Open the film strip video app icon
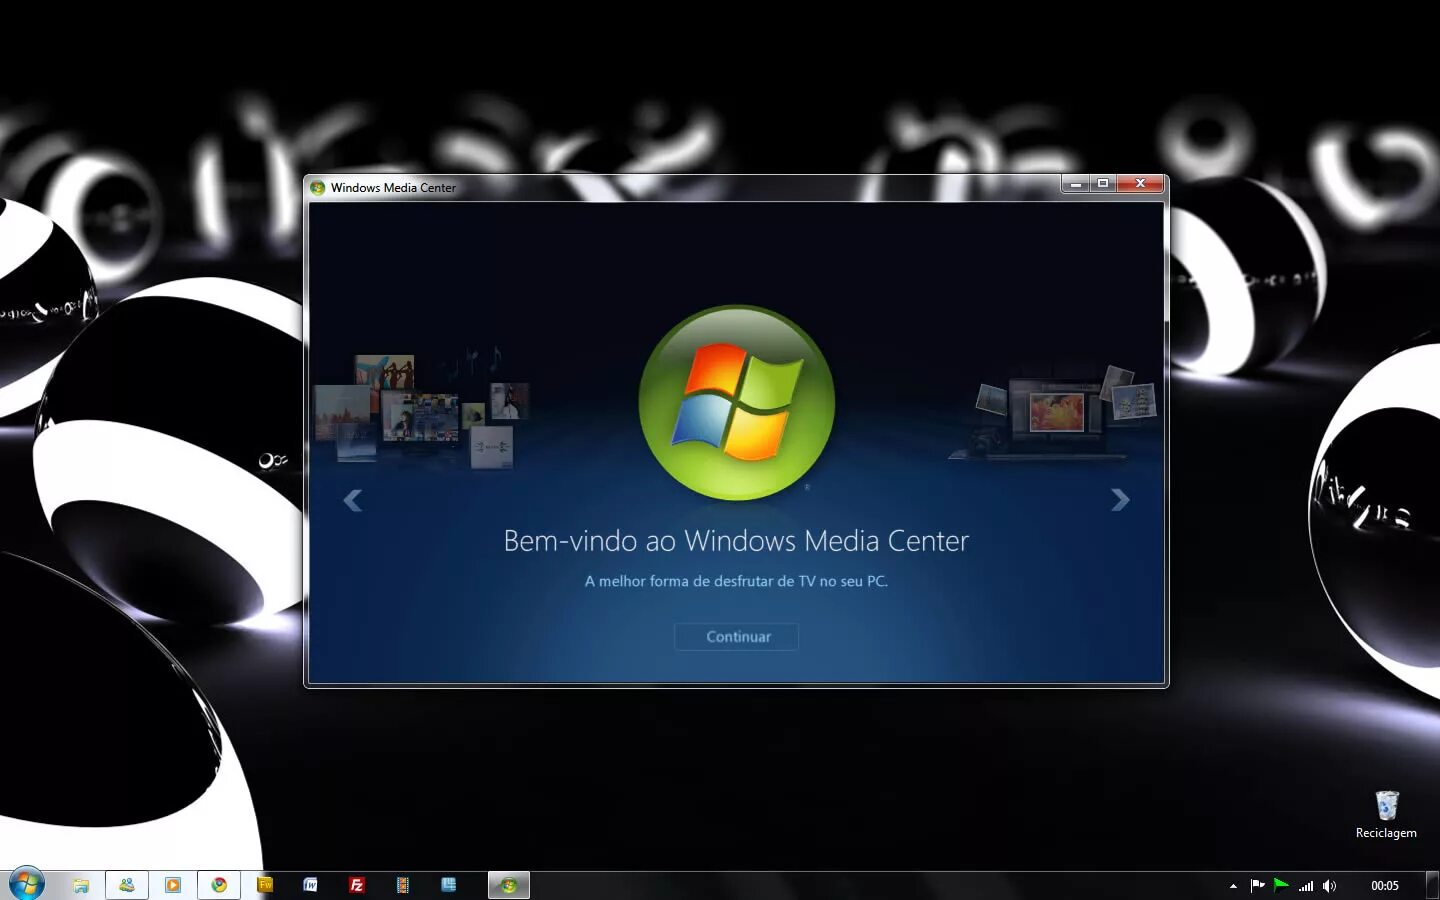The image size is (1440, 900). pyautogui.click(x=403, y=885)
